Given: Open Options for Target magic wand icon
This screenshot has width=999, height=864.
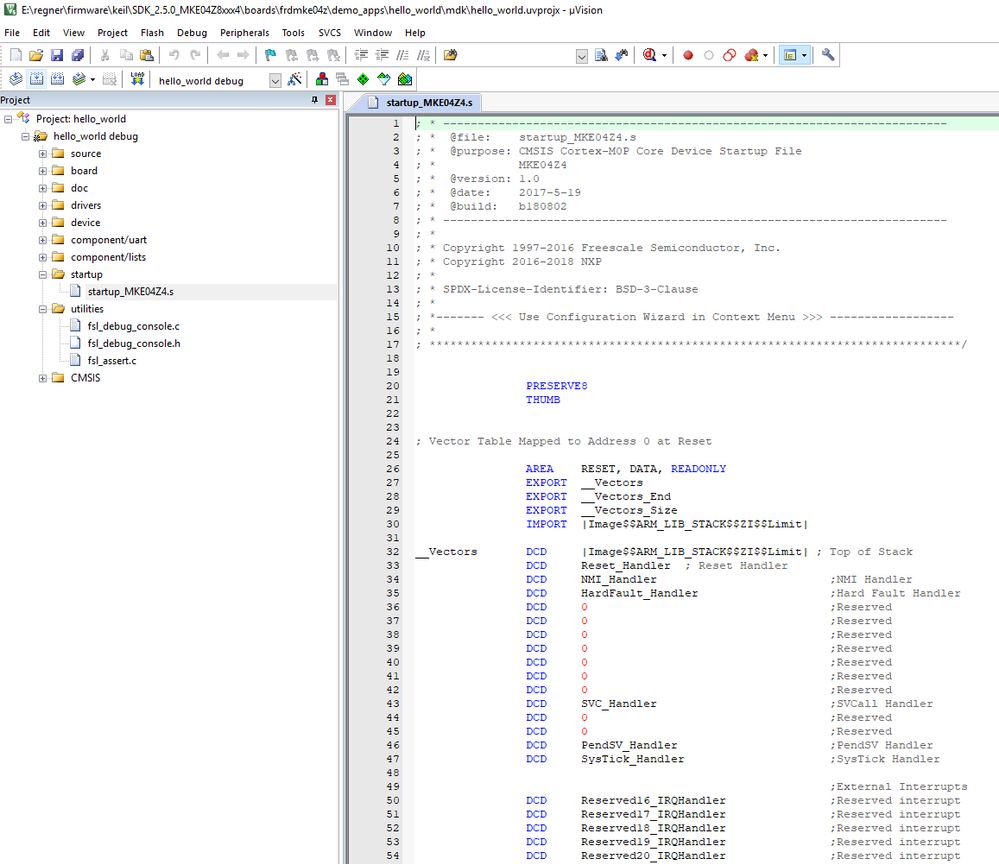Looking at the screenshot, I should (x=294, y=80).
